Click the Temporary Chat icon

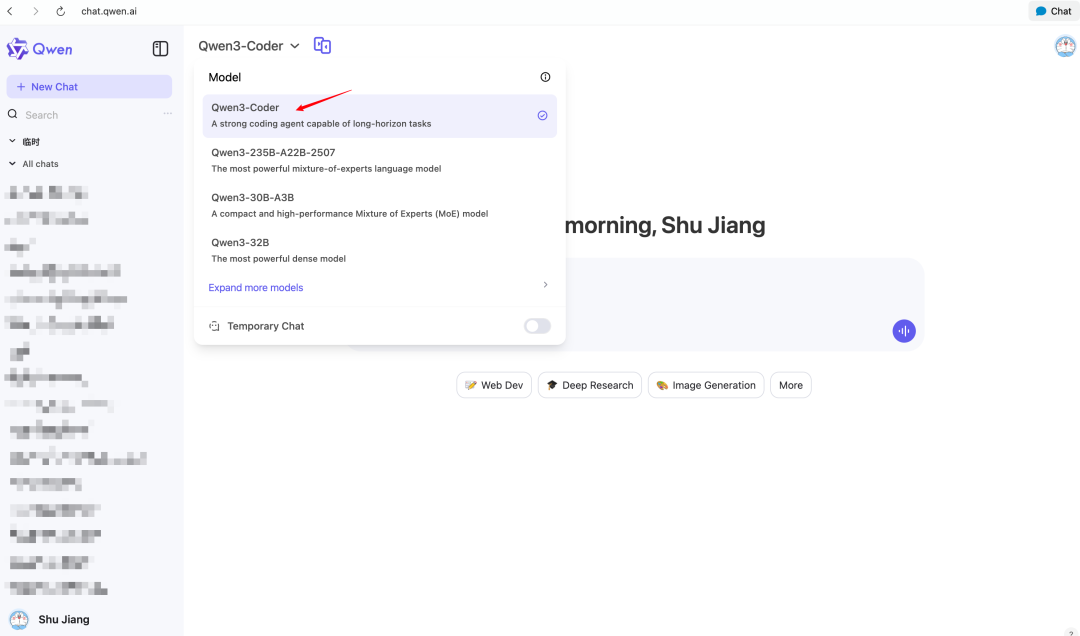pos(214,326)
